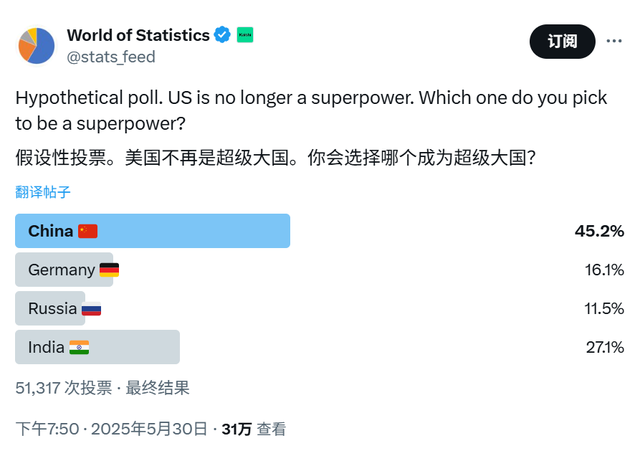The width and height of the screenshot is (640, 456).
Task: Select the Russia poll result bar
Action: coord(50,308)
